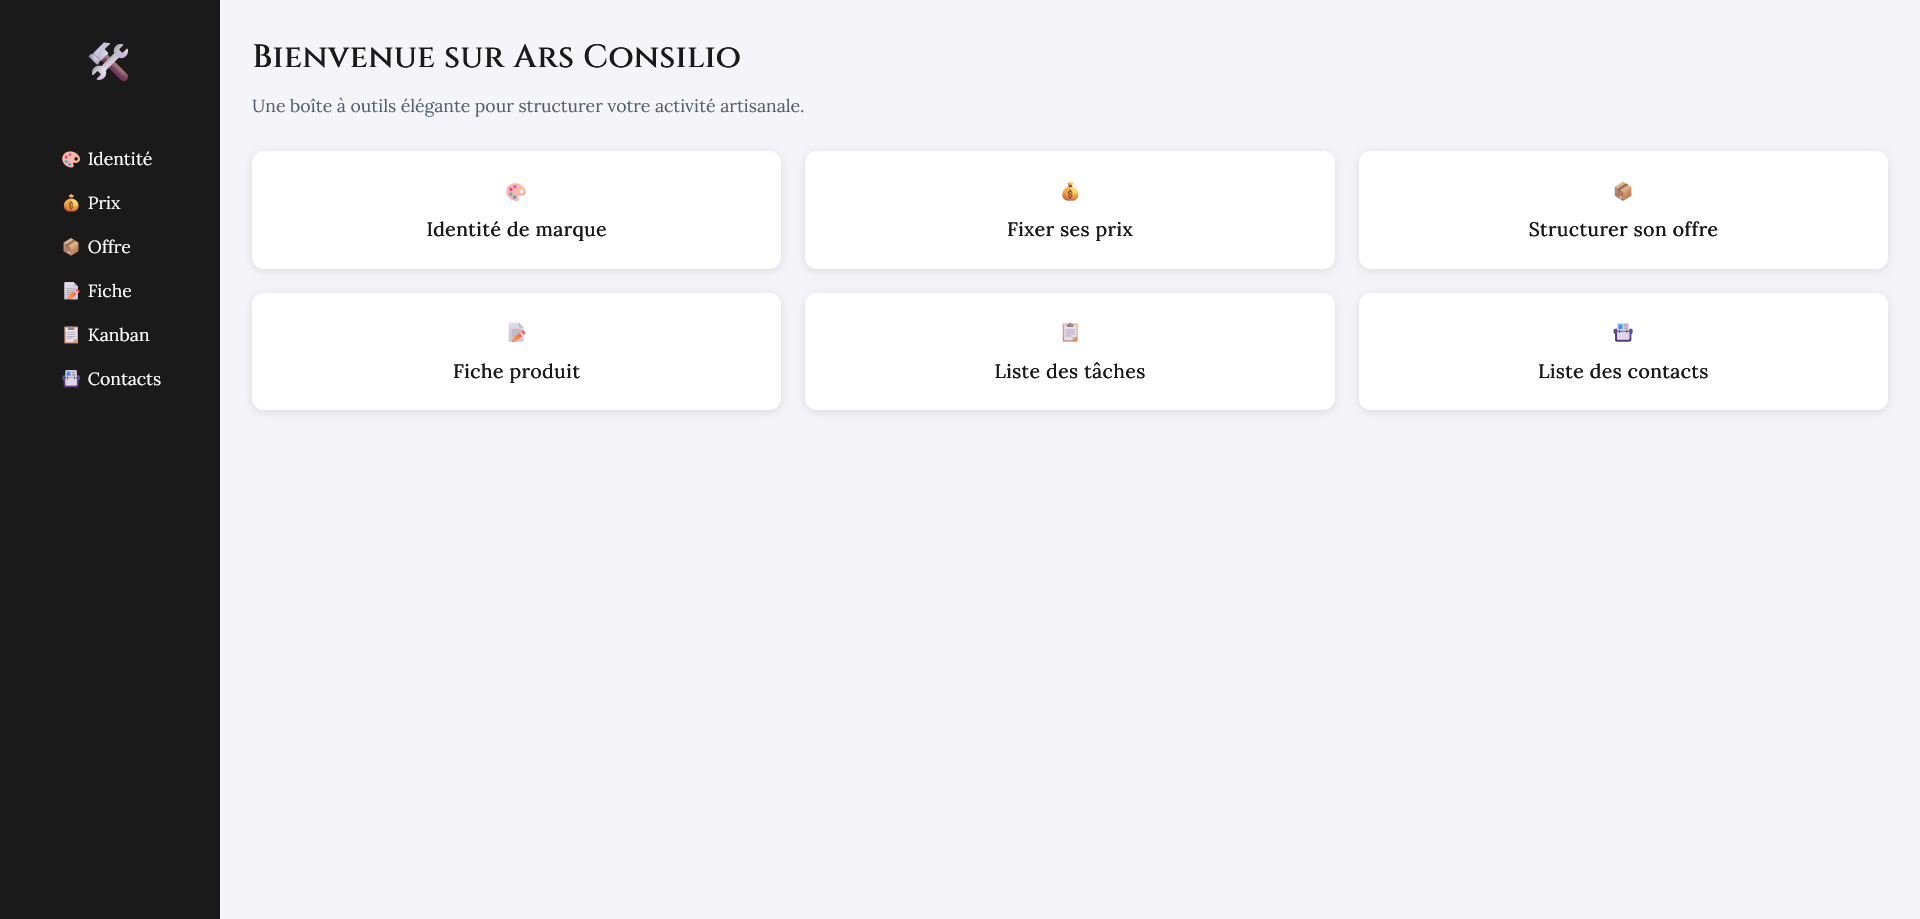The width and height of the screenshot is (1920, 919).
Task: Click the hammer and wrench logo icon
Action: pos(109,62)
